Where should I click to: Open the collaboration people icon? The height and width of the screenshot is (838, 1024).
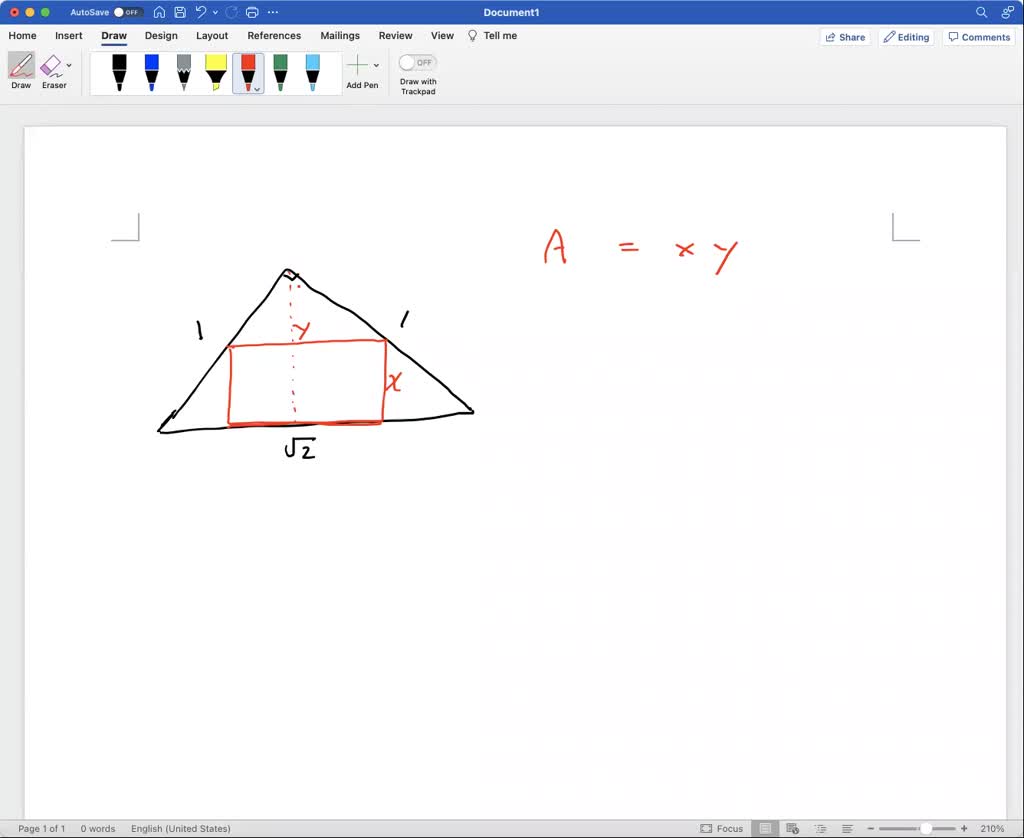pos(1008,12)
